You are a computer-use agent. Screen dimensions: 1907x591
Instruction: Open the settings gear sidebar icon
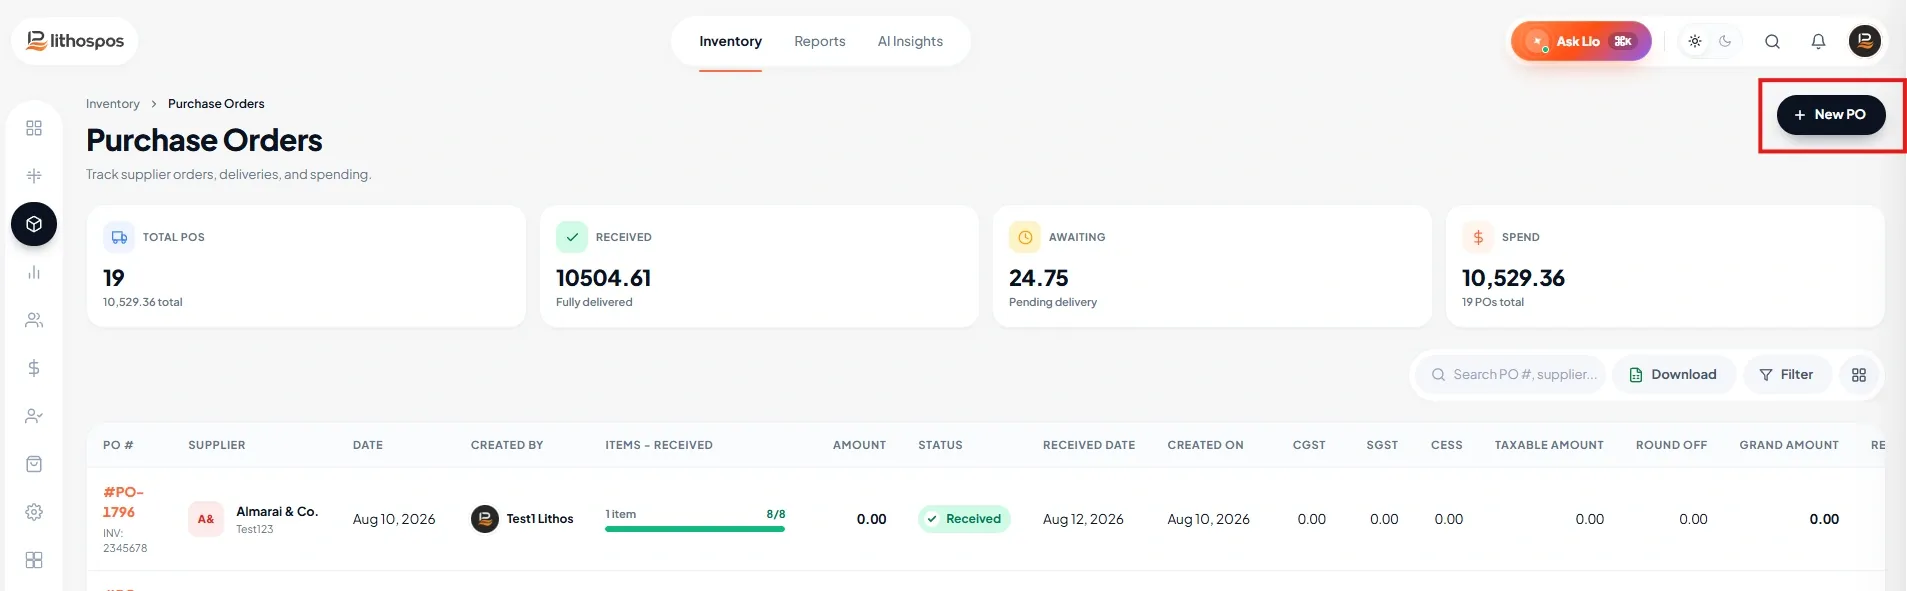pyautogui.click(x=34, y=512)
